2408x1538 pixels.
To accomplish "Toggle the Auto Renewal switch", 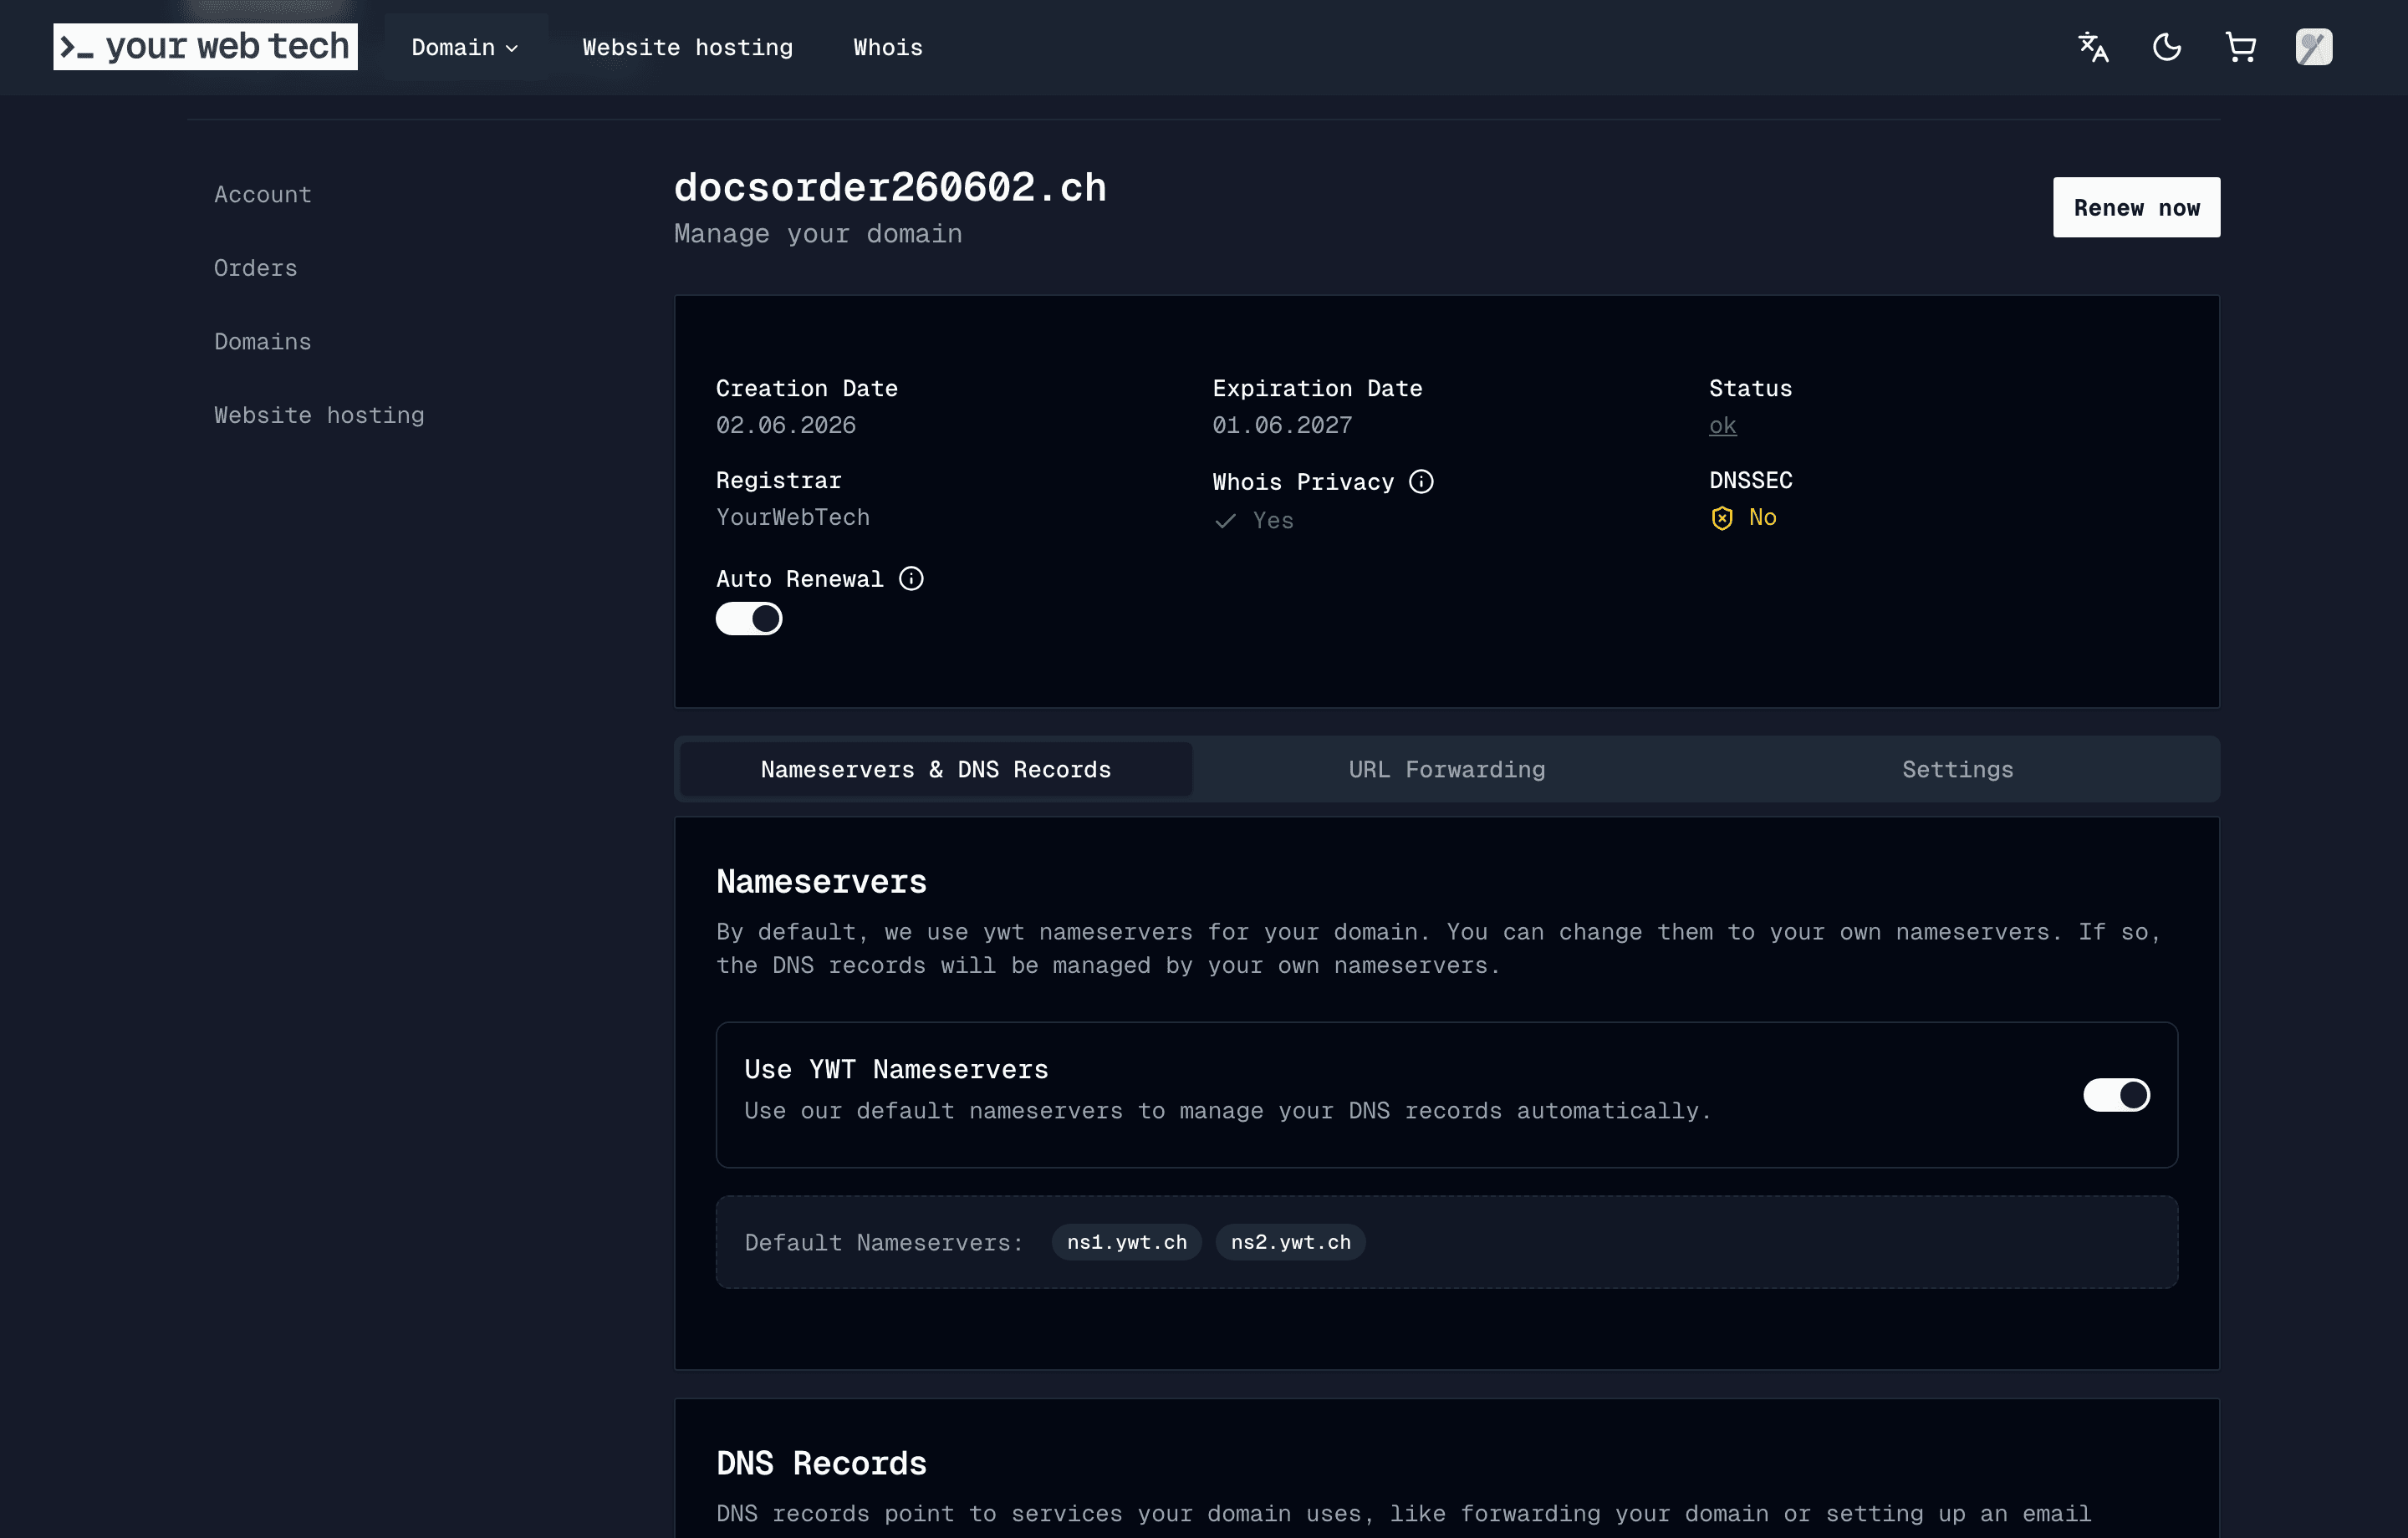I will (749, 619).
